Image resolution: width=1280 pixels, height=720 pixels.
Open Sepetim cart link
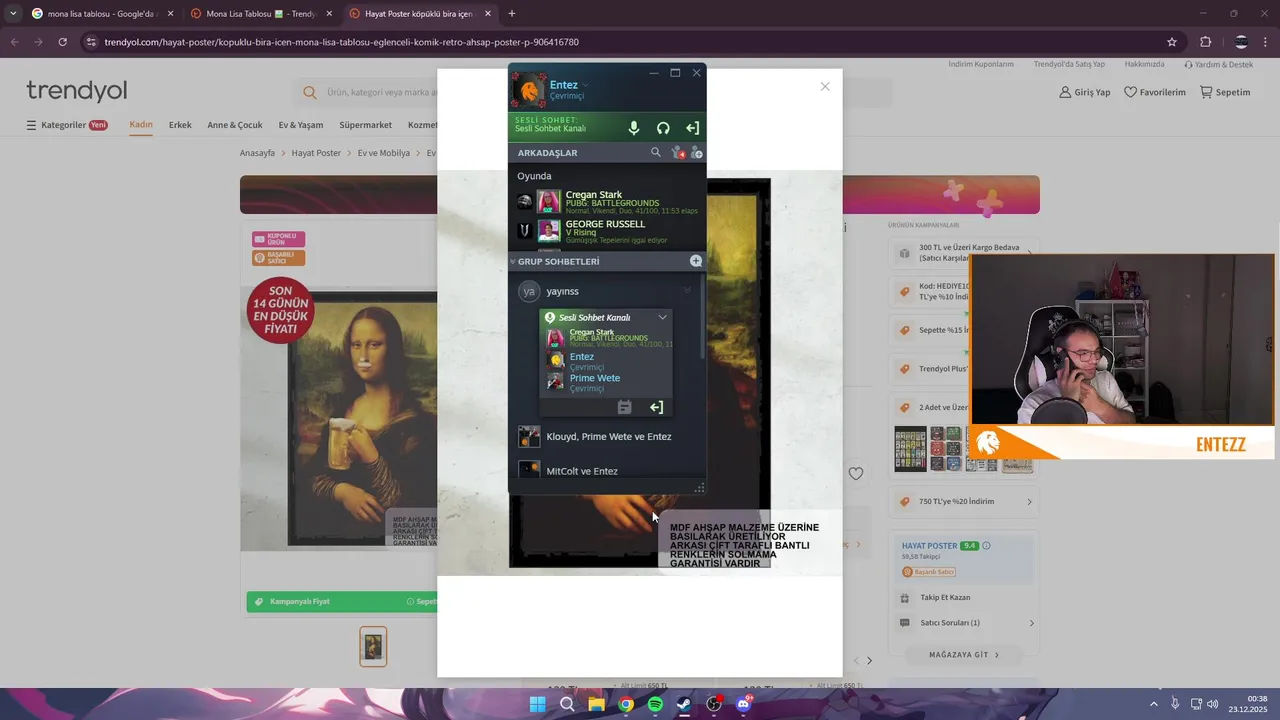(1226, 92)
